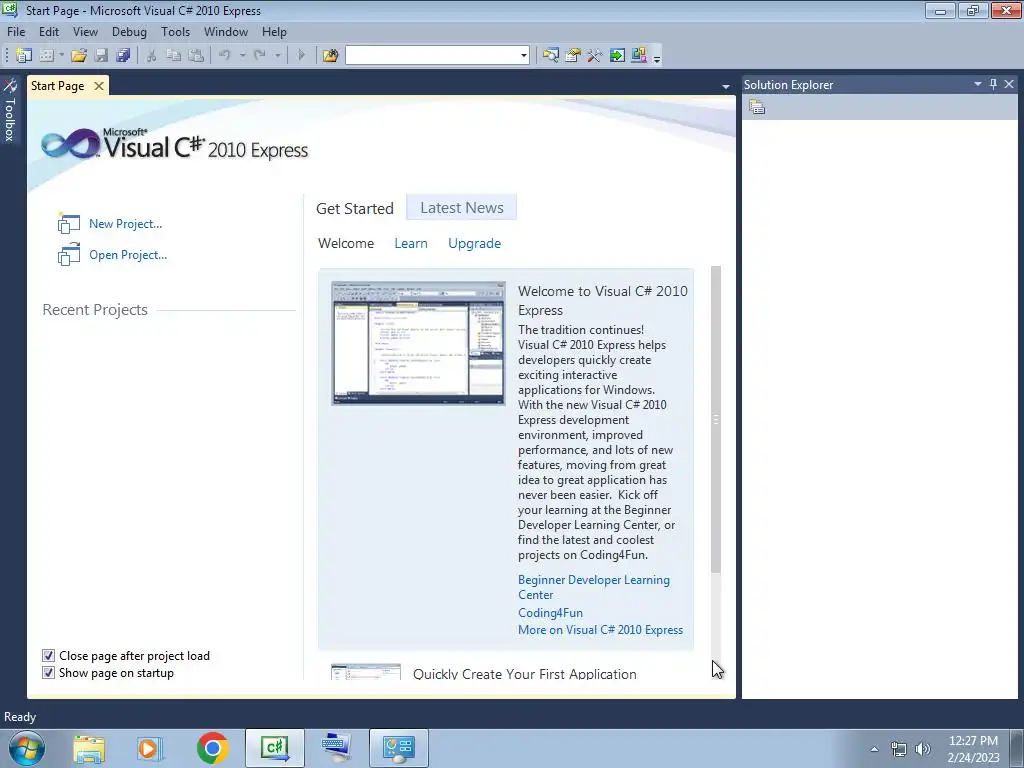Switch to the Latest News tab
Screen dimensions: 1024x768
[x=462, y=208]
